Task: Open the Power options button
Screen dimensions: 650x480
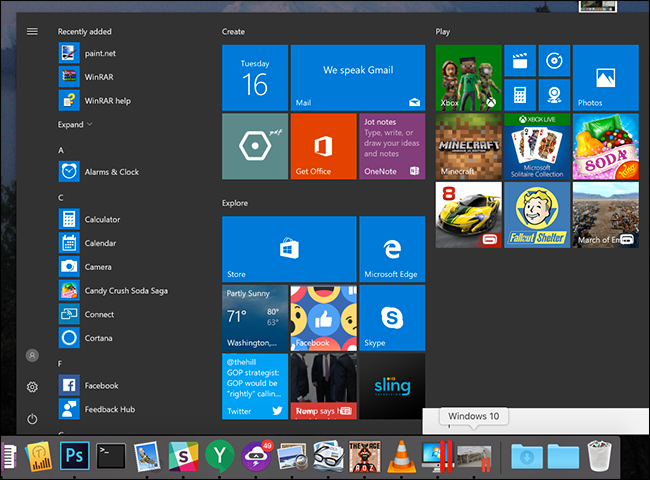Action: tap(32, 419)
